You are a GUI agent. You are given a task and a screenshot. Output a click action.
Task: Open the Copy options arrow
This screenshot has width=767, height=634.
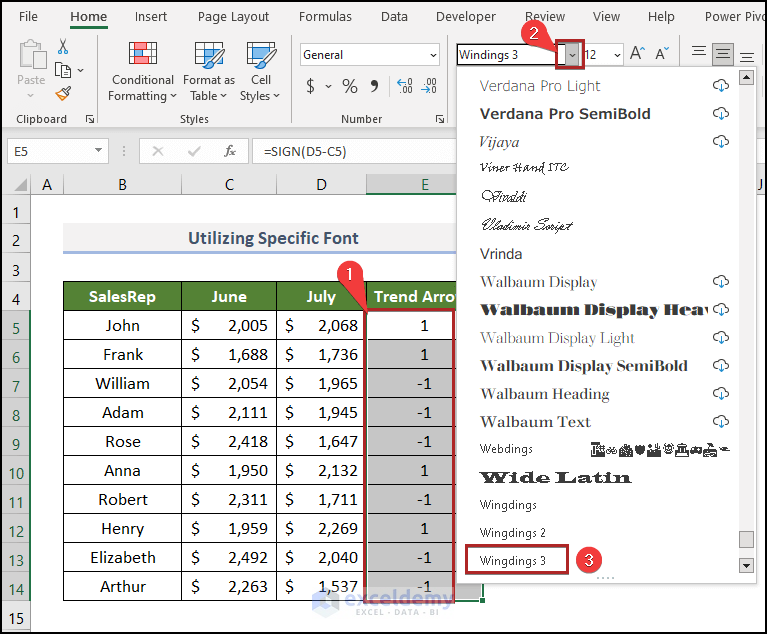80,70
